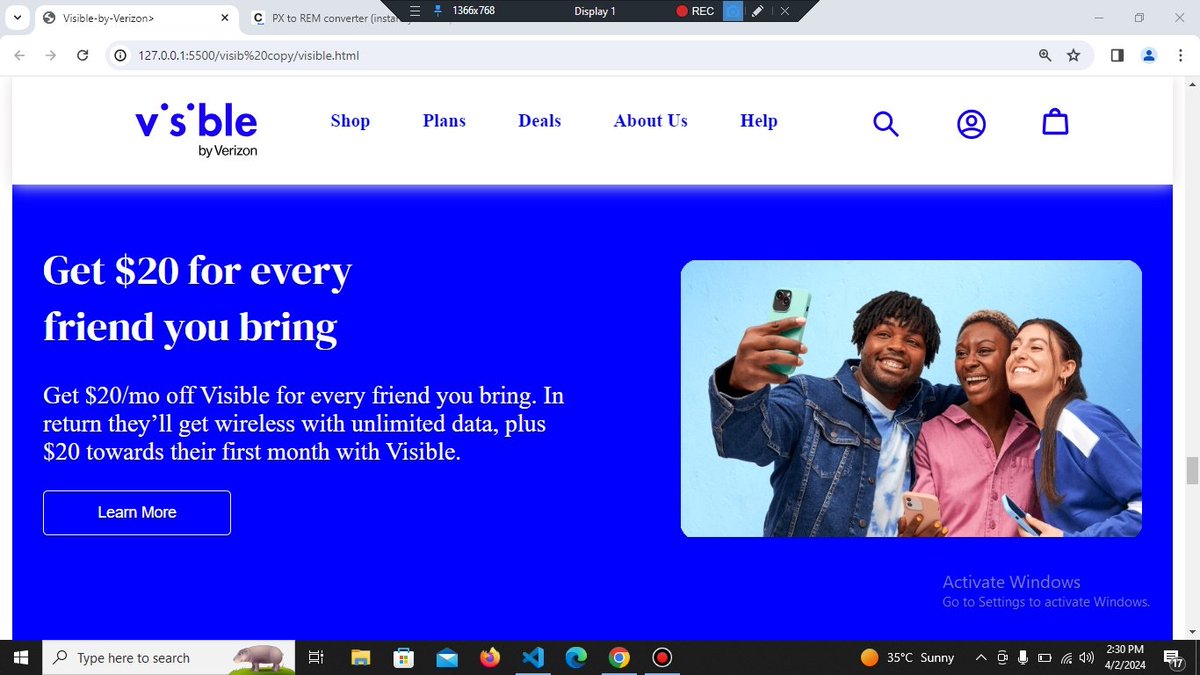Open Visual Studio Code from the taskbar
The height and width of the screenshot is (675, 1200).
pyautogui.click(x=533, y=657)
